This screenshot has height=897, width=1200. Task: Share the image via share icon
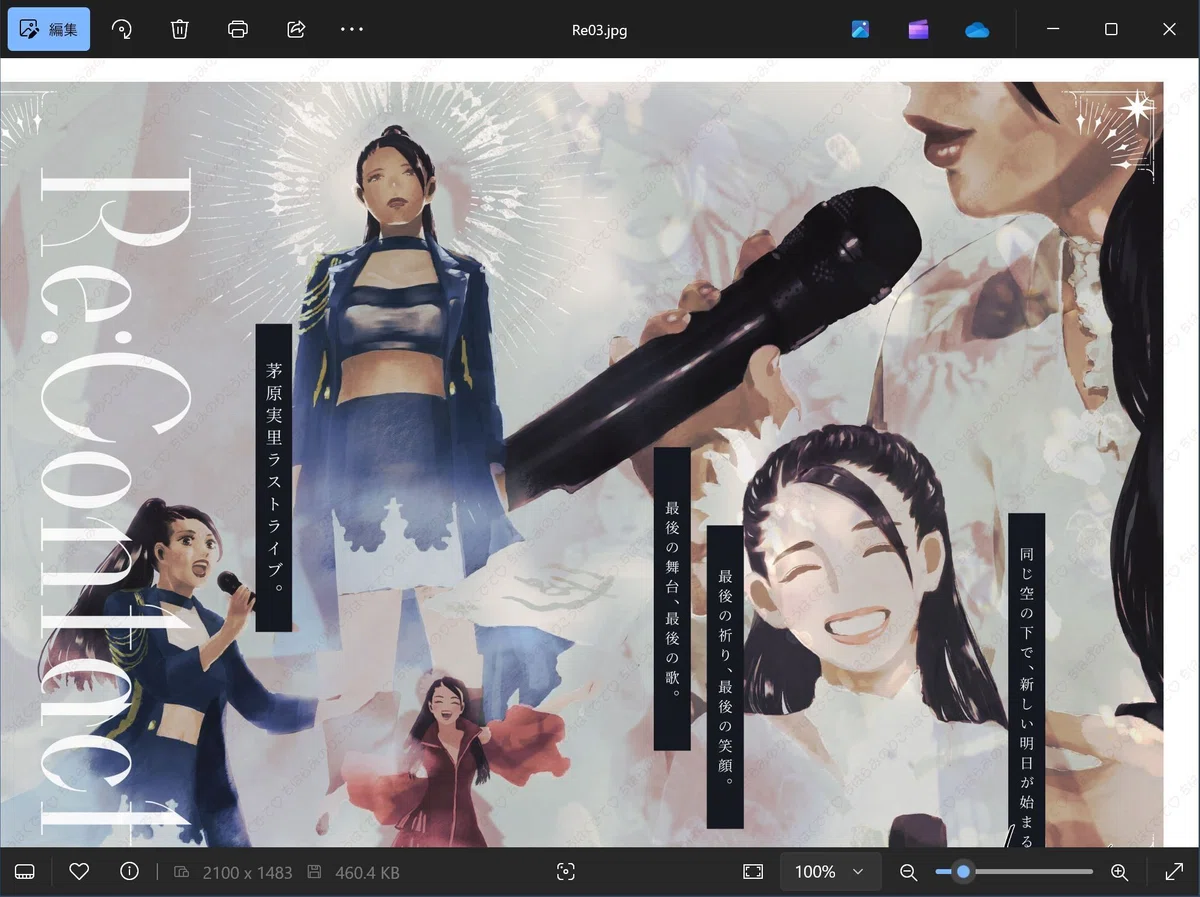[x=296, y=29]
